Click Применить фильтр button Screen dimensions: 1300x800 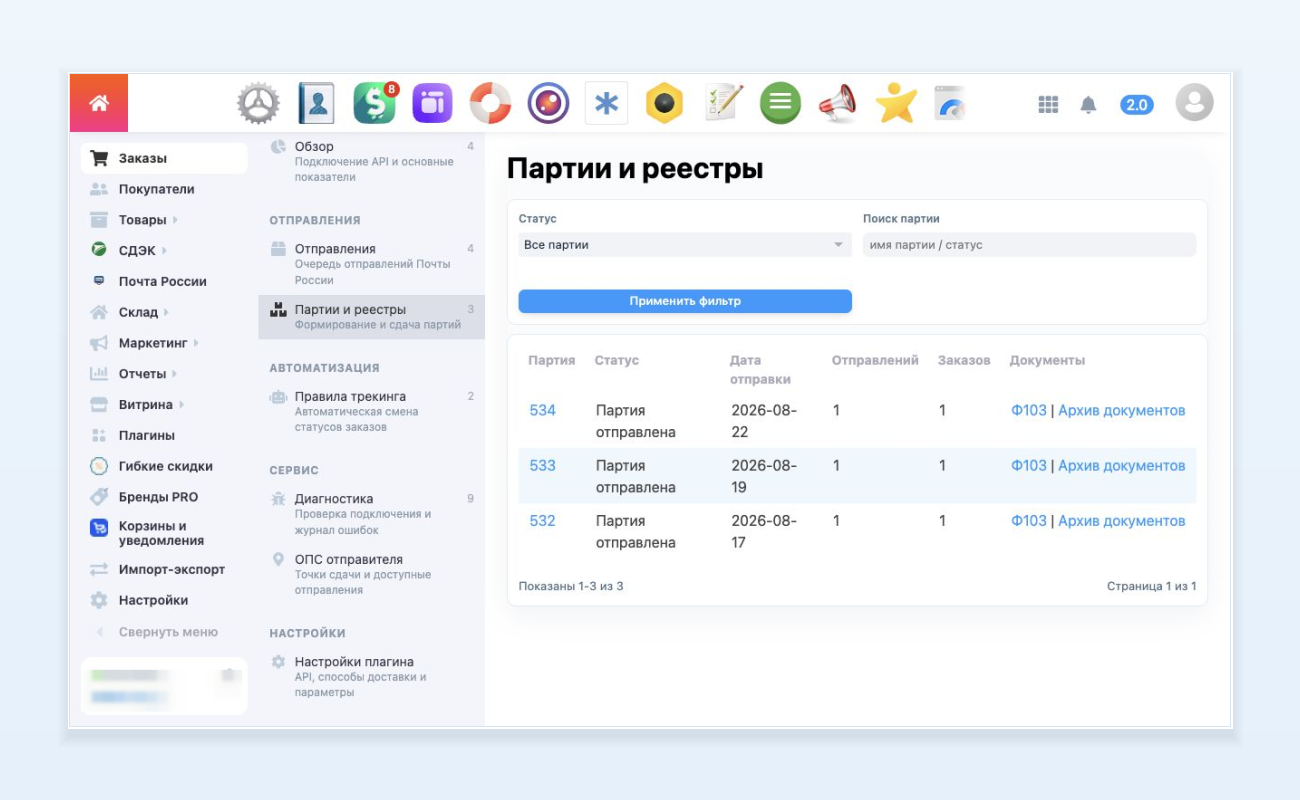point(685,301)
